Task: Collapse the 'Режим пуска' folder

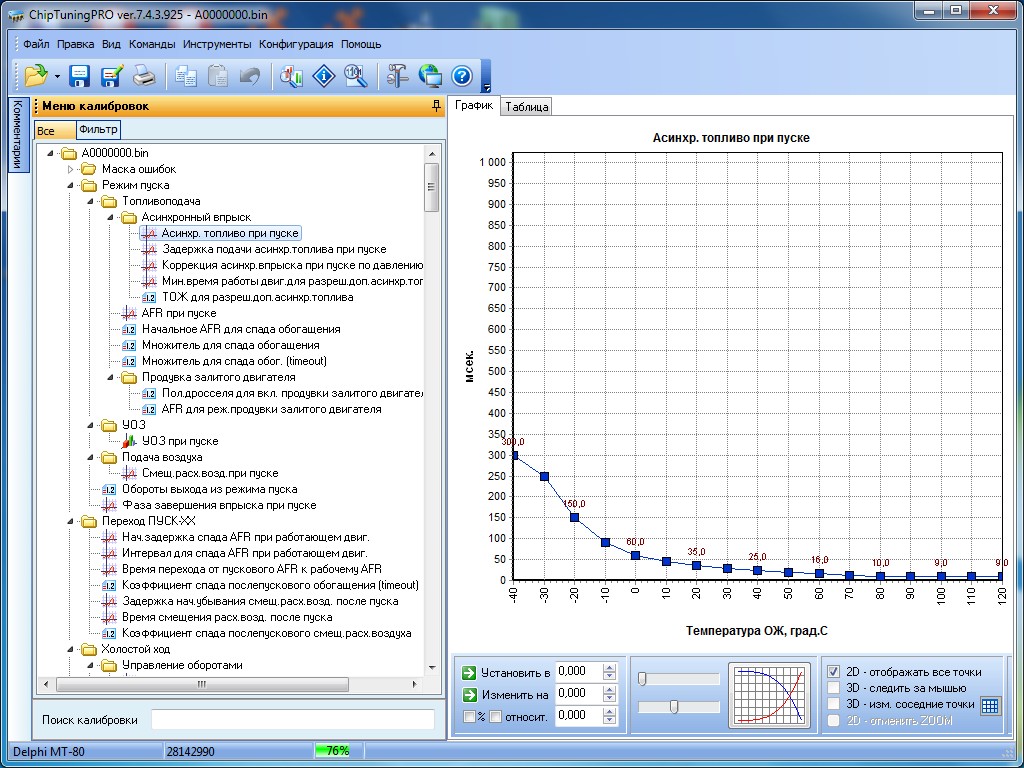Action: click(x=71, y=185)
